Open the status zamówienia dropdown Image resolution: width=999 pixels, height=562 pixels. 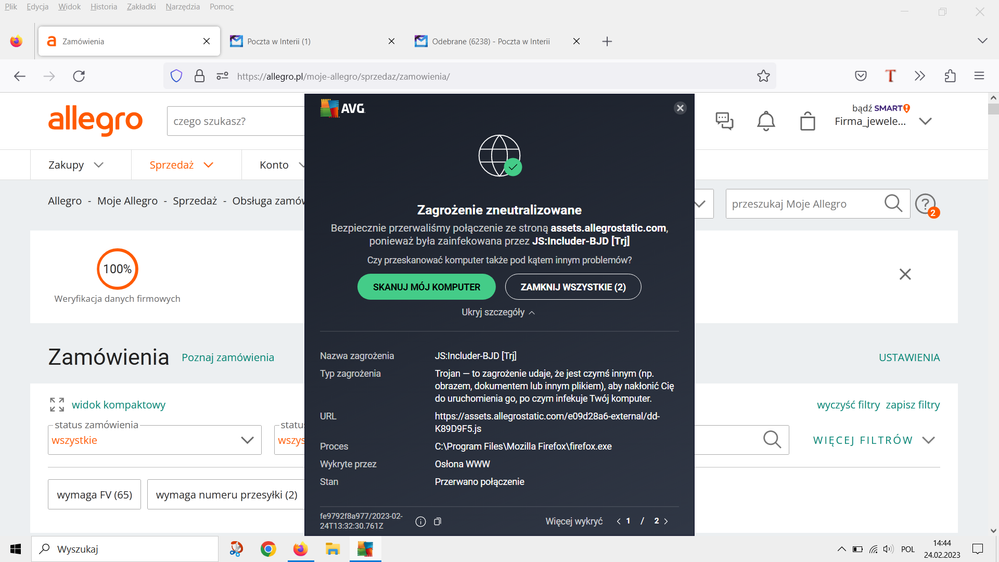coord(155,440)
